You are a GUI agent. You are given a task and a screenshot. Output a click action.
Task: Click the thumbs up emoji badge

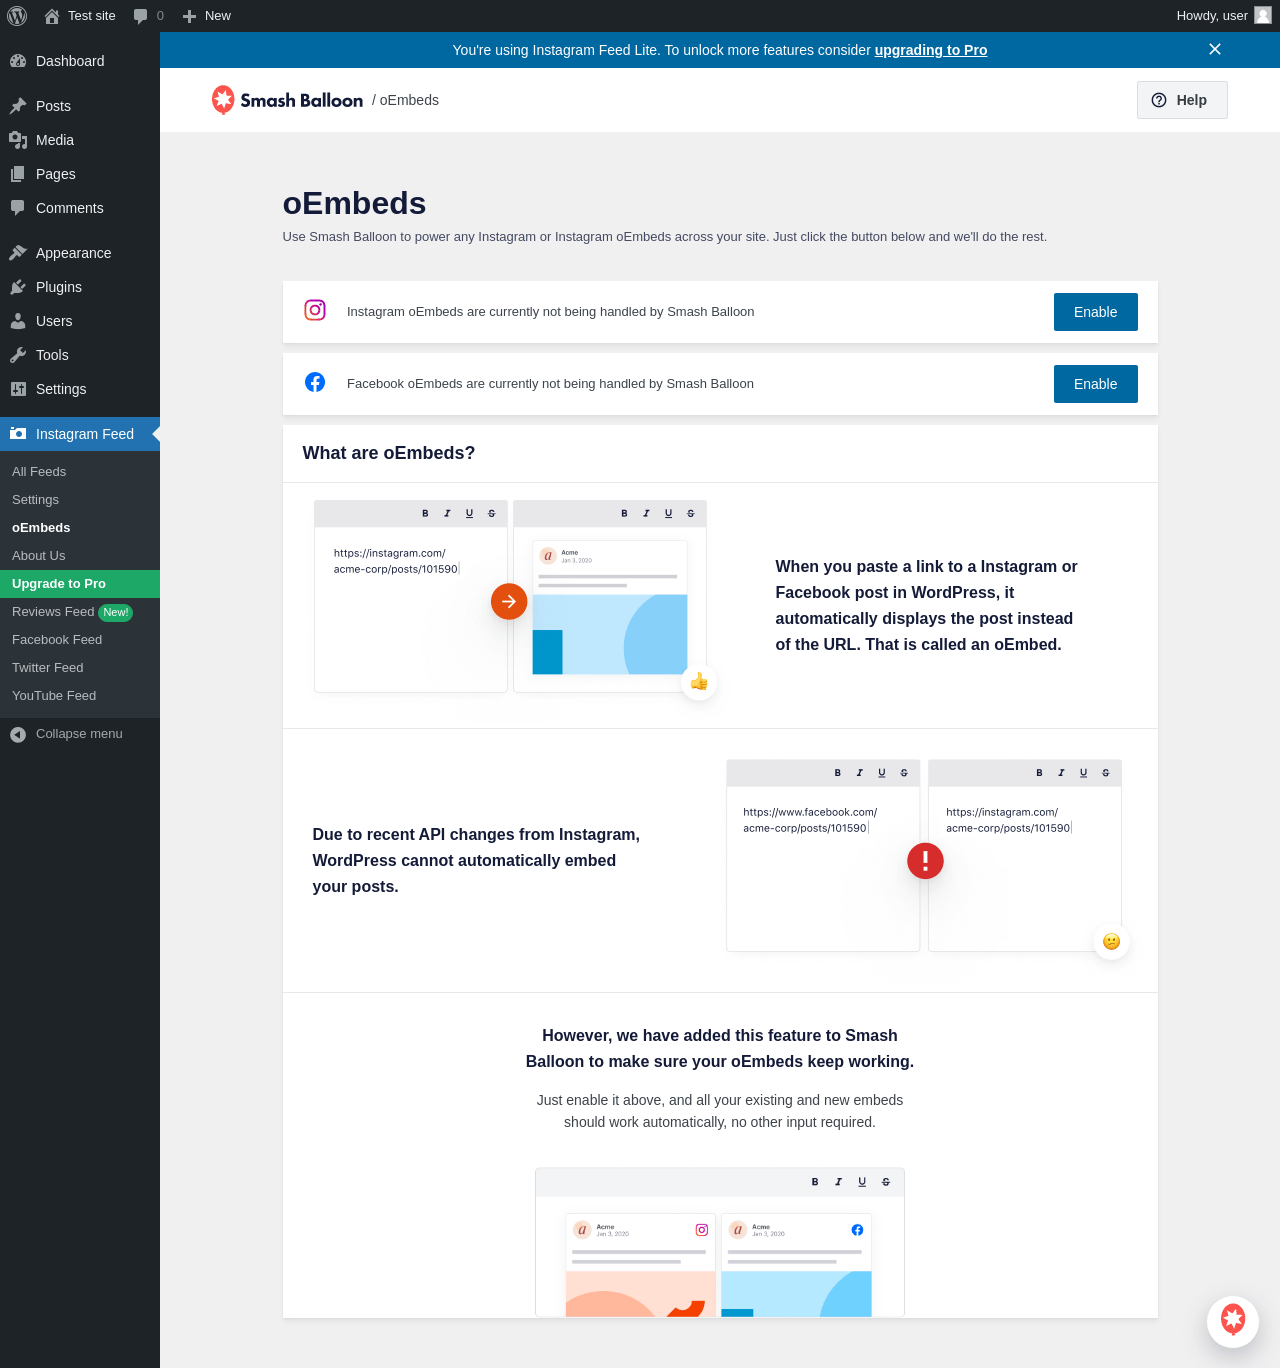(x=699, y=682)
